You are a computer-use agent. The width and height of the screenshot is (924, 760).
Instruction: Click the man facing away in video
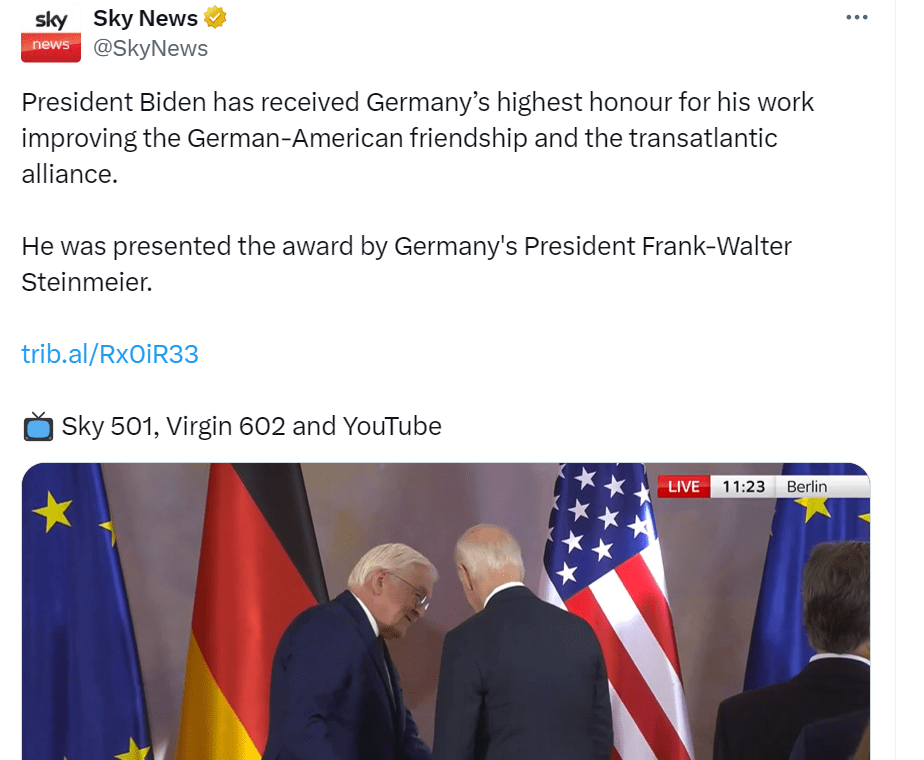(x=522, y=642)
